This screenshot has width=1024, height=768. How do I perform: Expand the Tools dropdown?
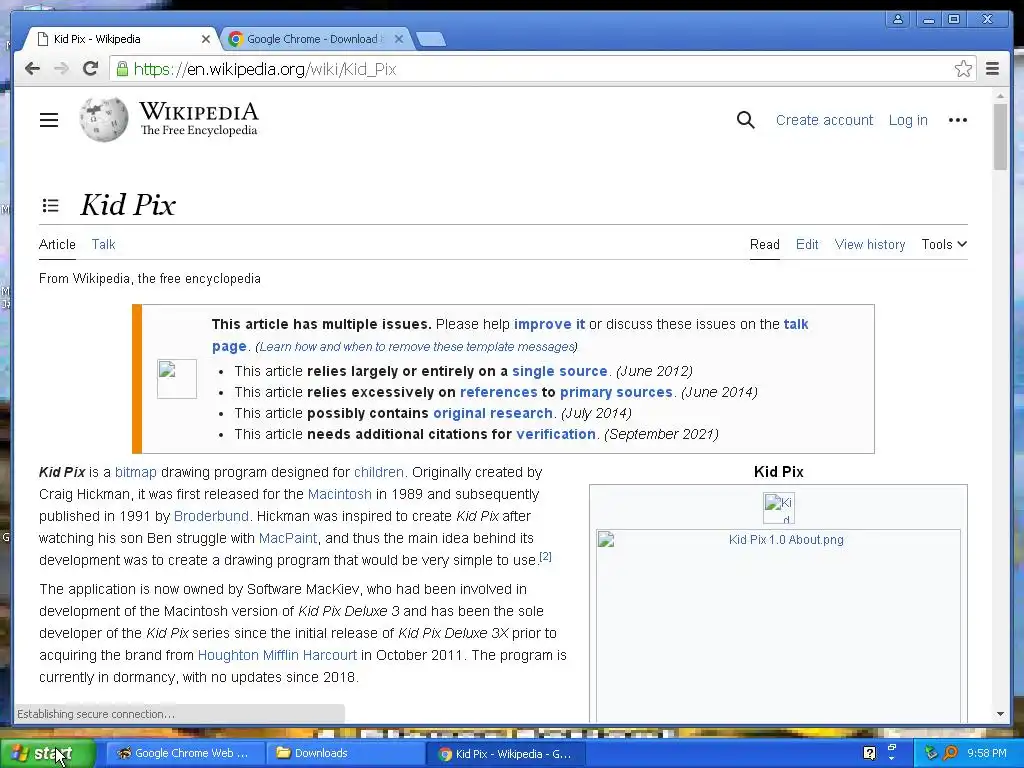944,244
